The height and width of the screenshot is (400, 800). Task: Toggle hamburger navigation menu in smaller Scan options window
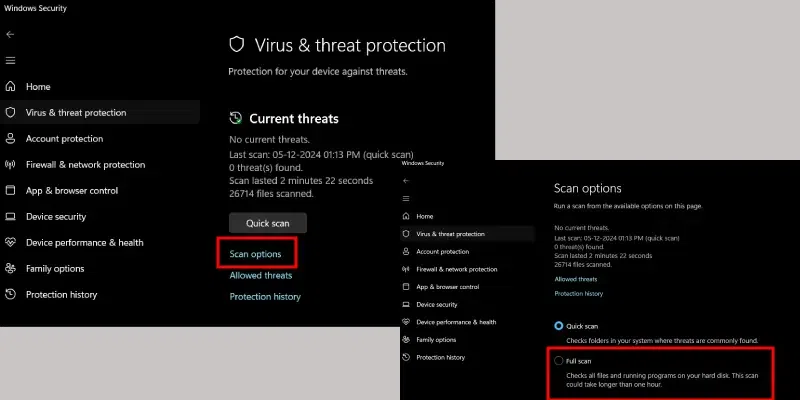click(x=404, y=198)
